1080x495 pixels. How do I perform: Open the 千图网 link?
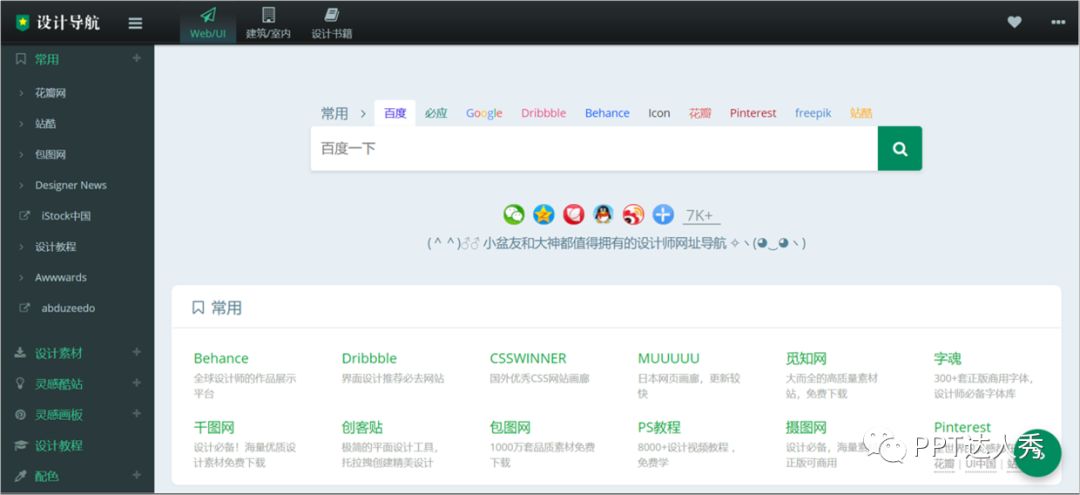pyautogui.click(x=214, y=428)
